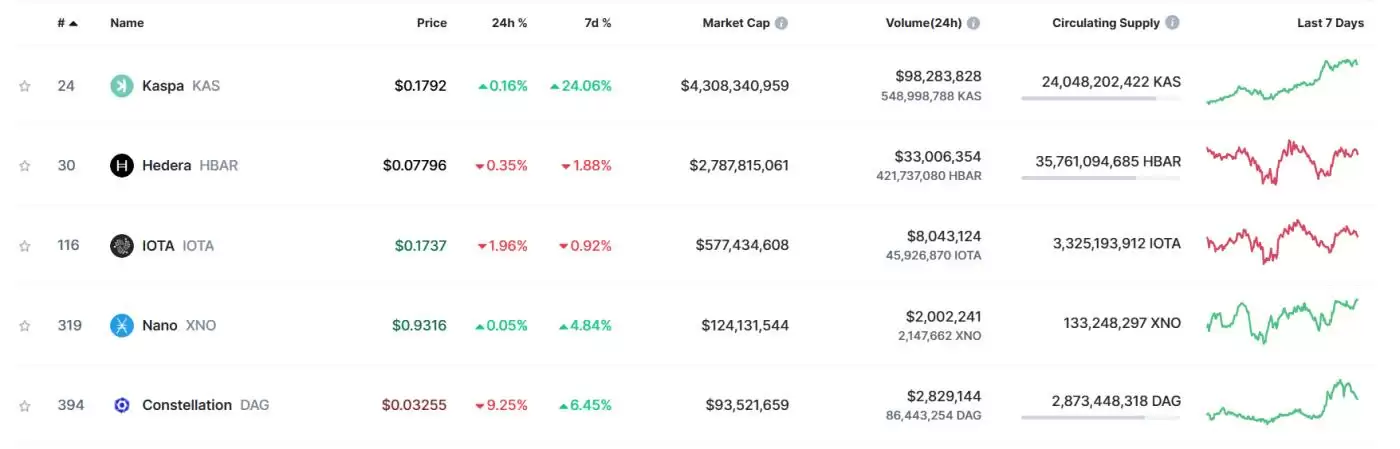Sort the table by 7d % header
Image resolution: width=1400 pixels, height=449 pixels.
pyautogui.click(x=598, y=23)
